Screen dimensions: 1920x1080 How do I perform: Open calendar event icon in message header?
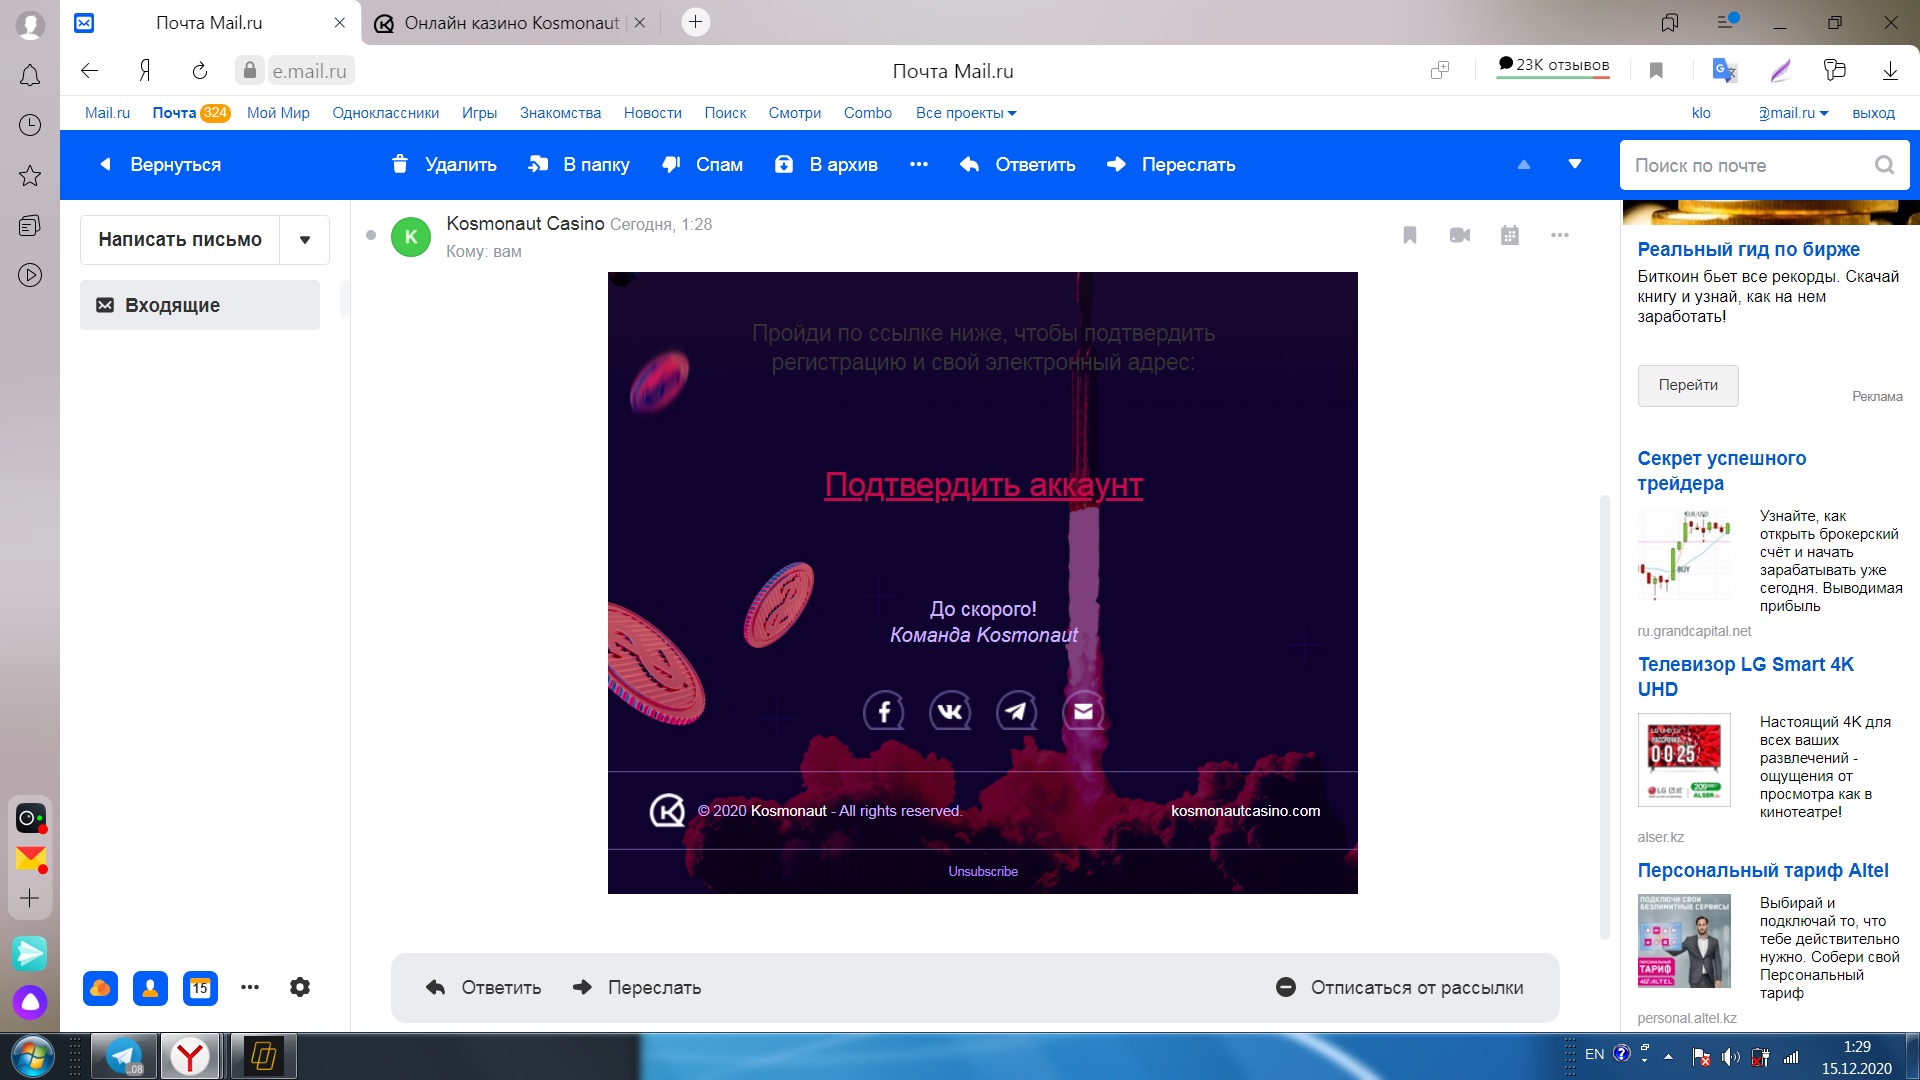[x=1510, y=235]
